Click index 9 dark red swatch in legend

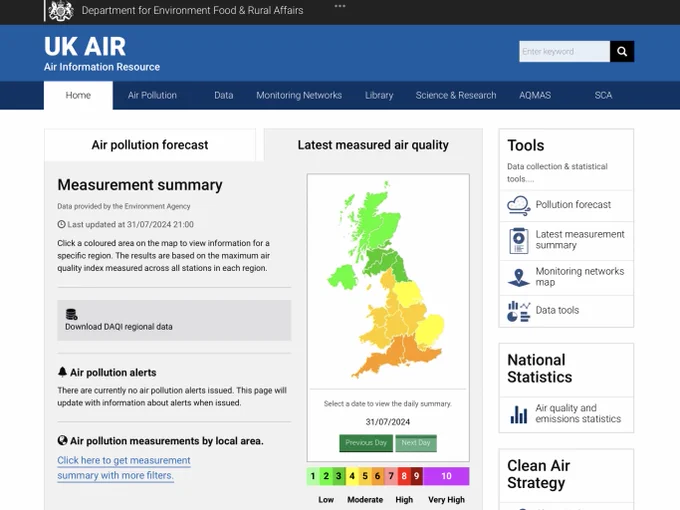[416, 476]
